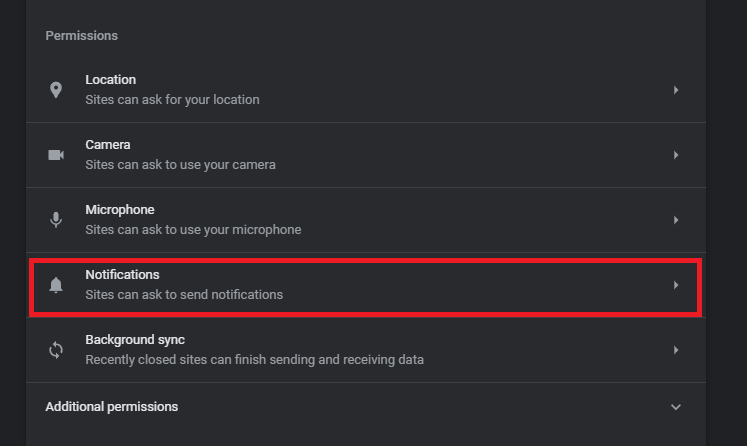Open Camera settings via its arrow
This screenshot has width=747, height=446.
676,155
